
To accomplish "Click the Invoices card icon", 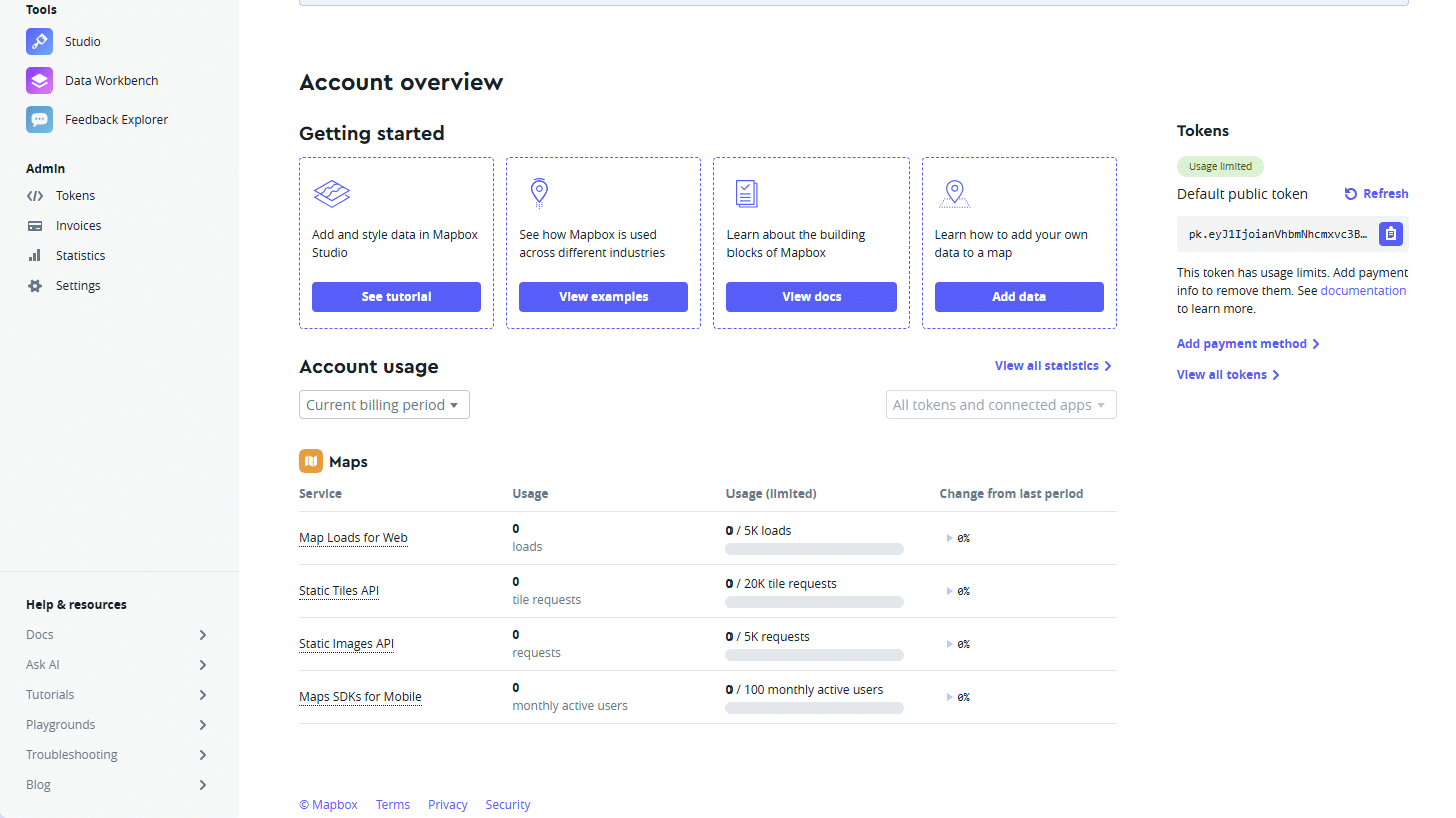I will tap(35, 226).
